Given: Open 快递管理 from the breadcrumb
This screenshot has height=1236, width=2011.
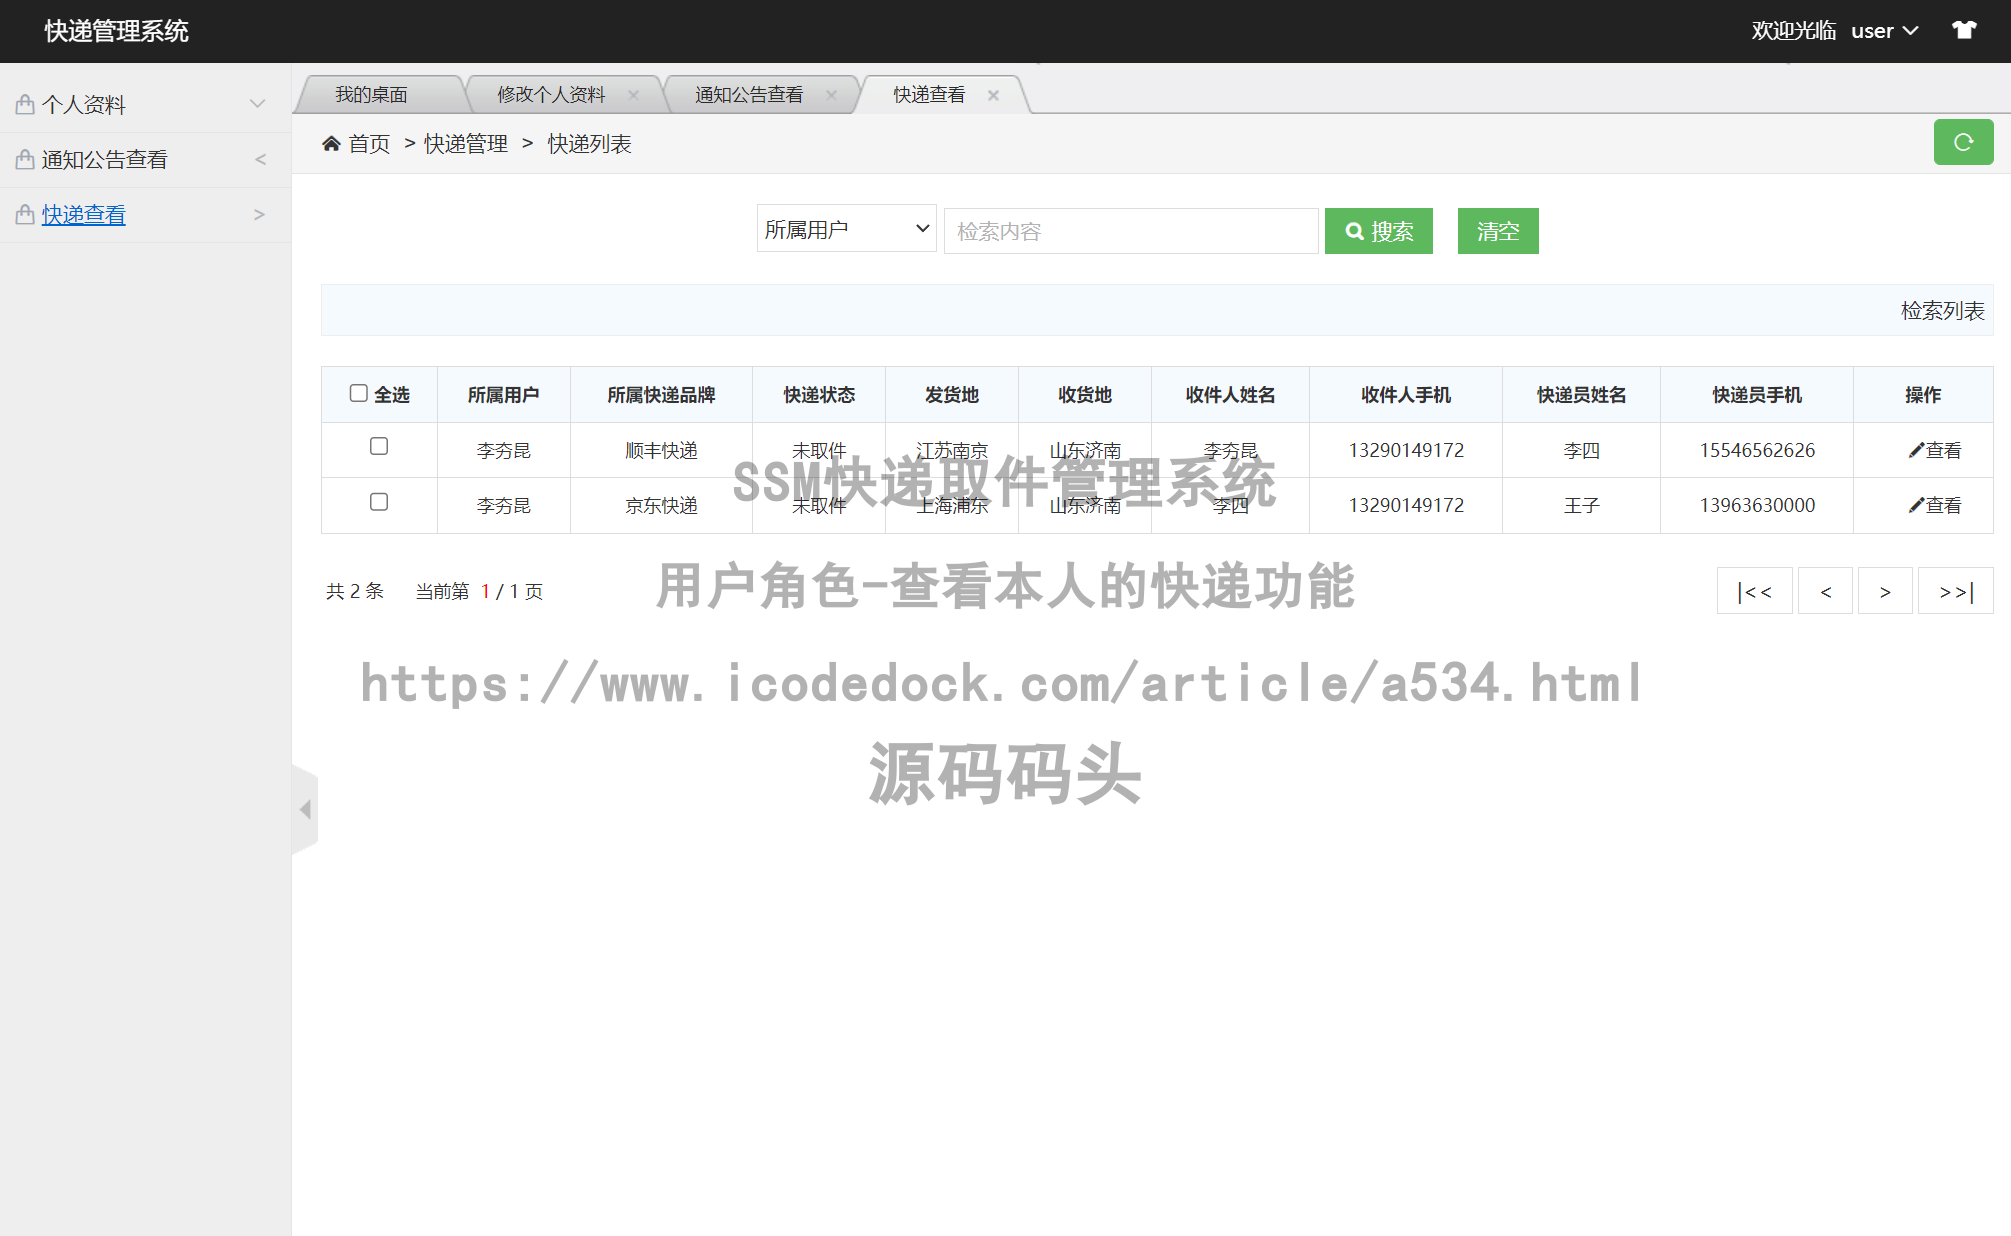Looking at the screenshot, I should 466,143.
